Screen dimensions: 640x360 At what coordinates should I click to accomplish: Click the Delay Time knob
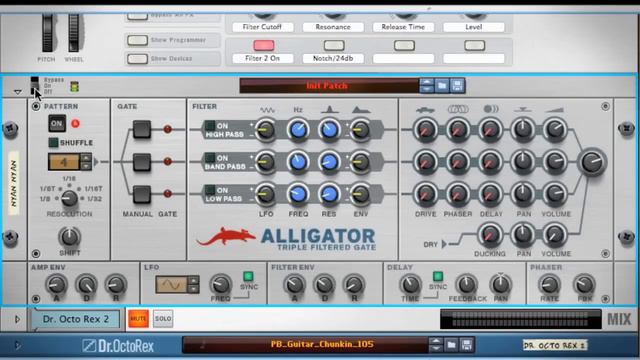pyautogui.click(x=410, y=284)
